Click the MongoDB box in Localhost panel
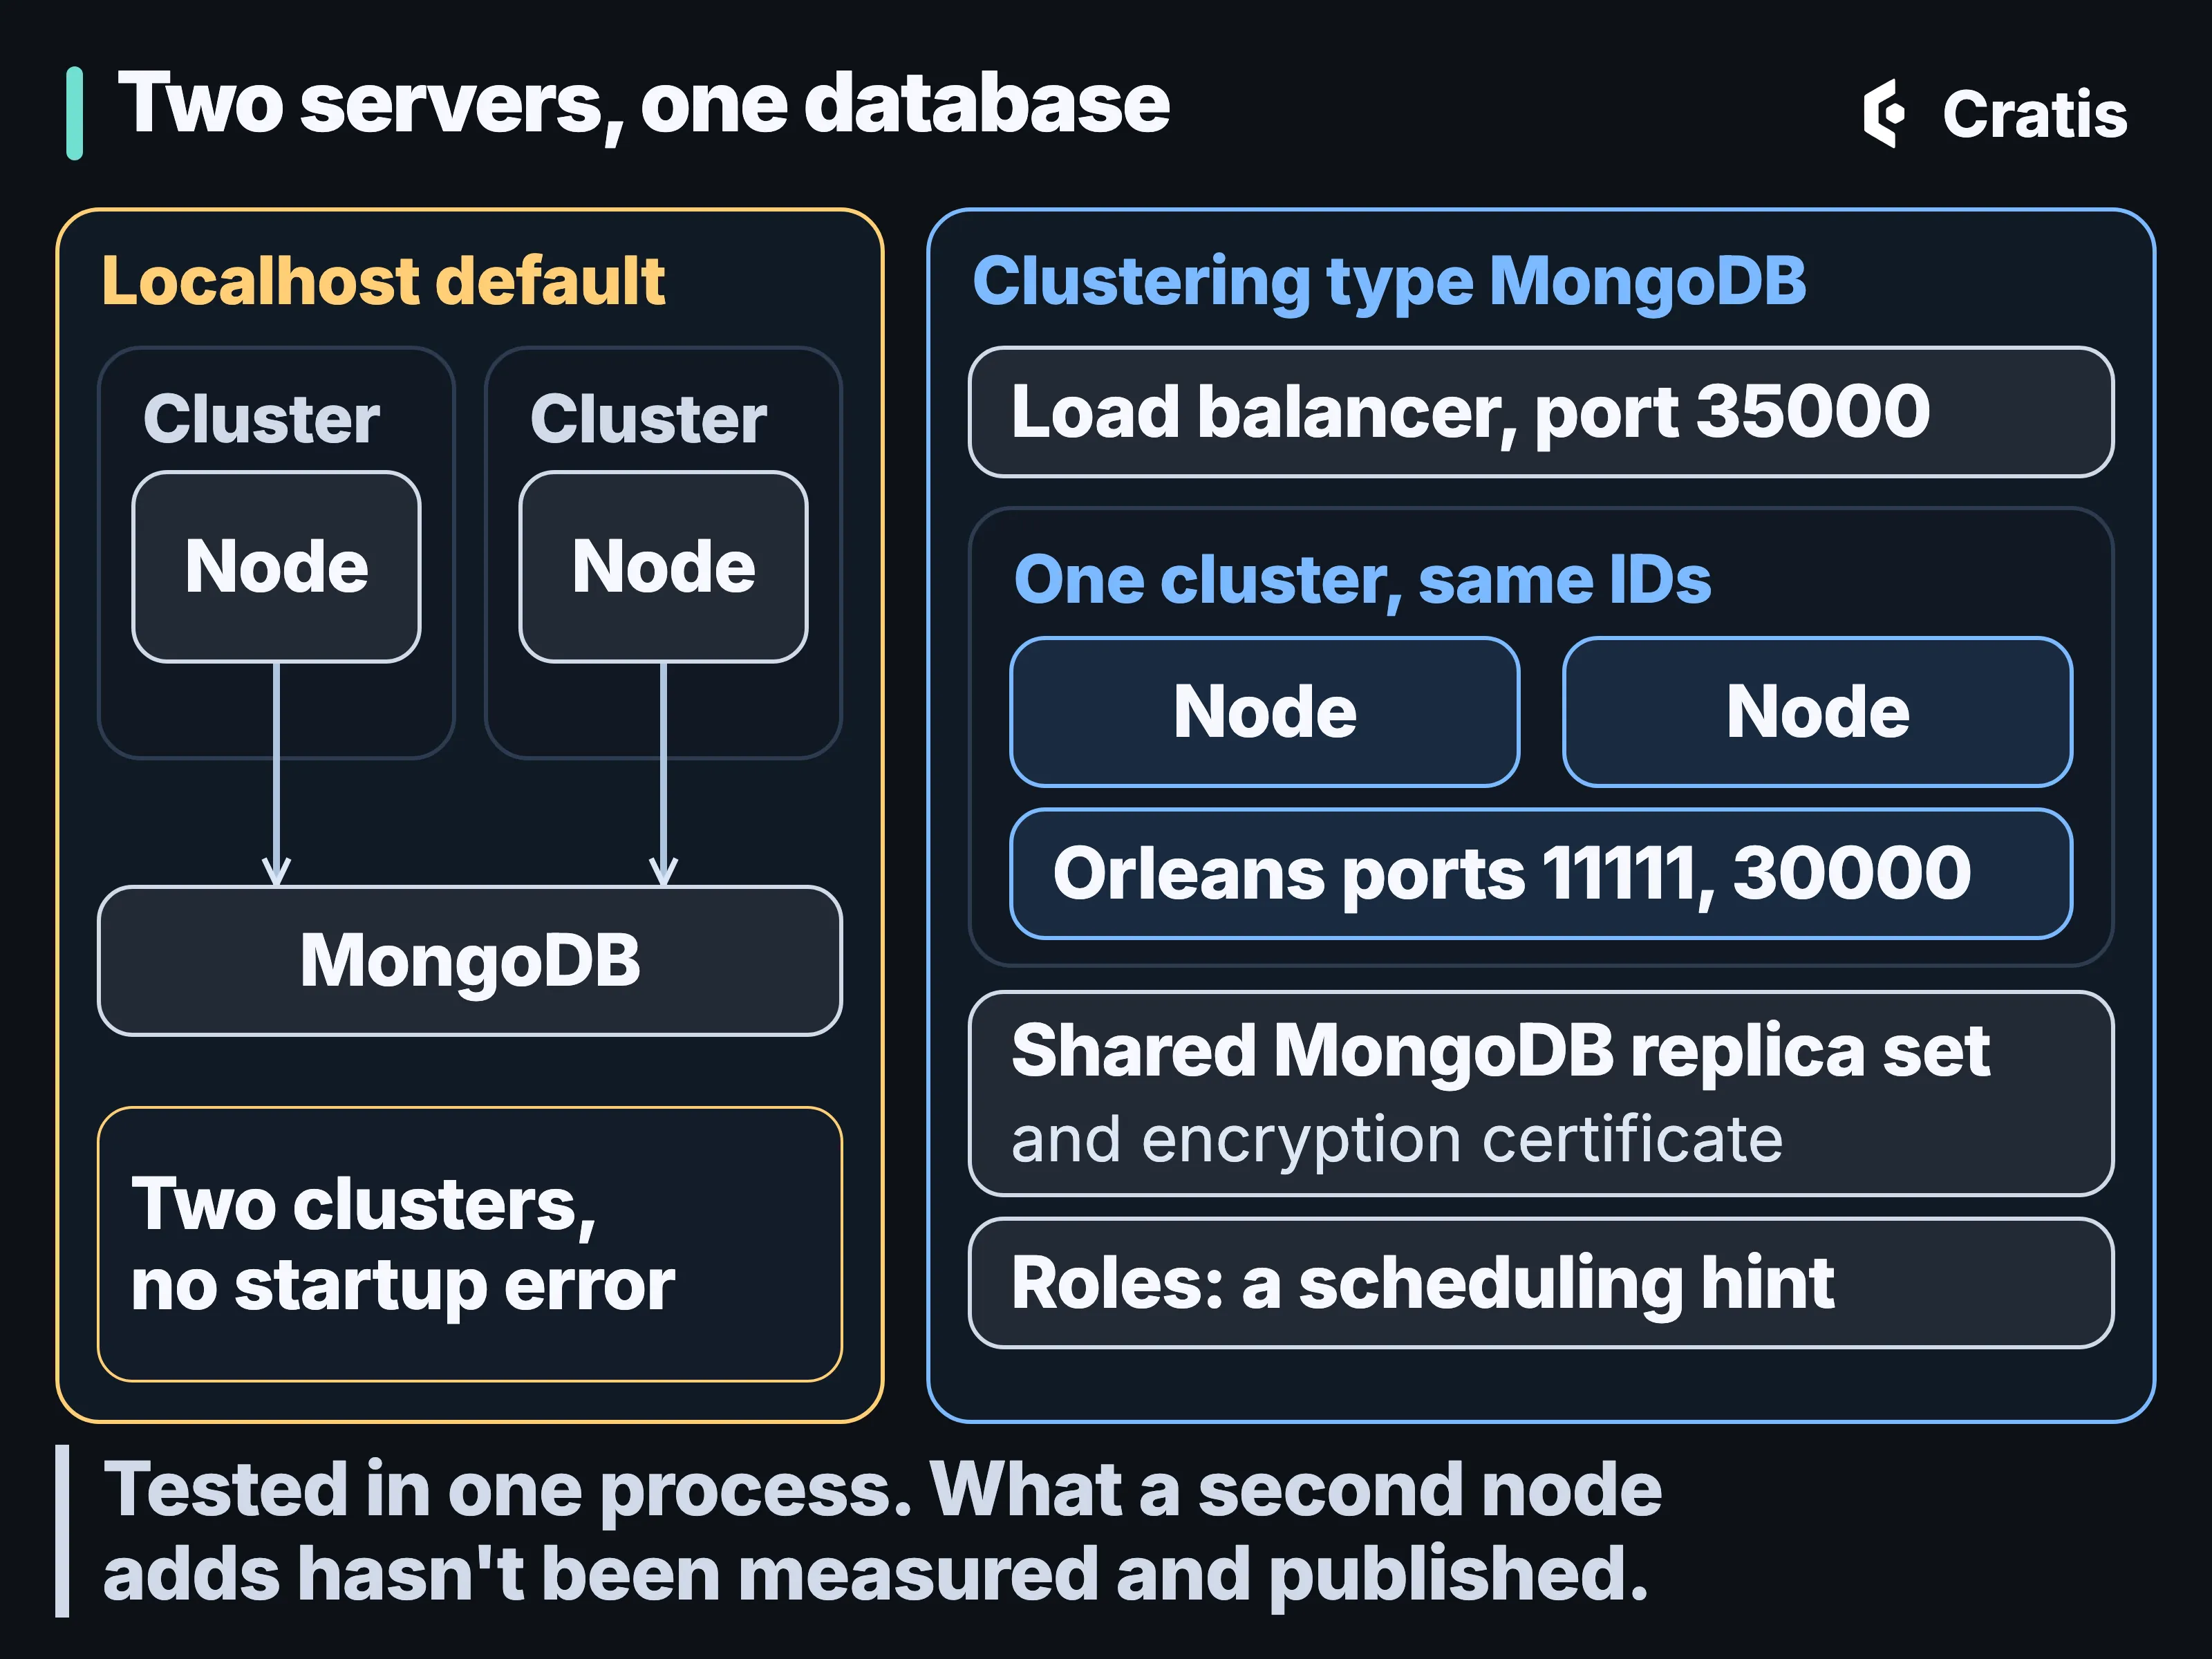2212x1659 pixels. 470,961
